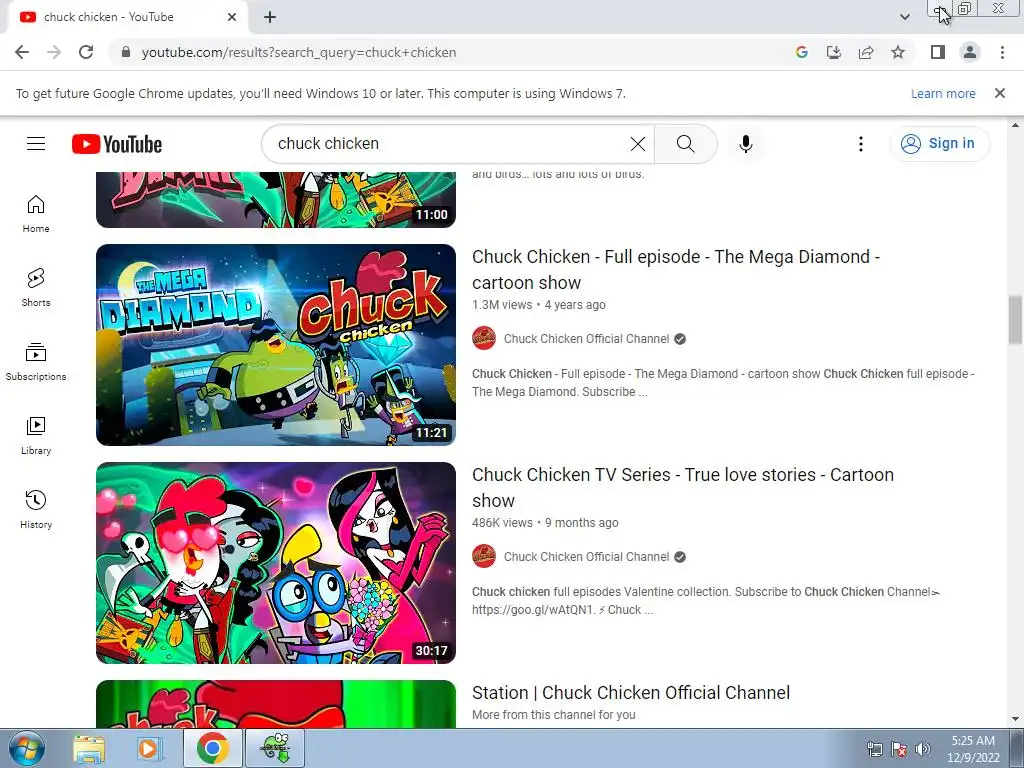This screenshot has width=1024, height=768.
Task: Open the True love stories thumbnail
Action: coord(276,563)
